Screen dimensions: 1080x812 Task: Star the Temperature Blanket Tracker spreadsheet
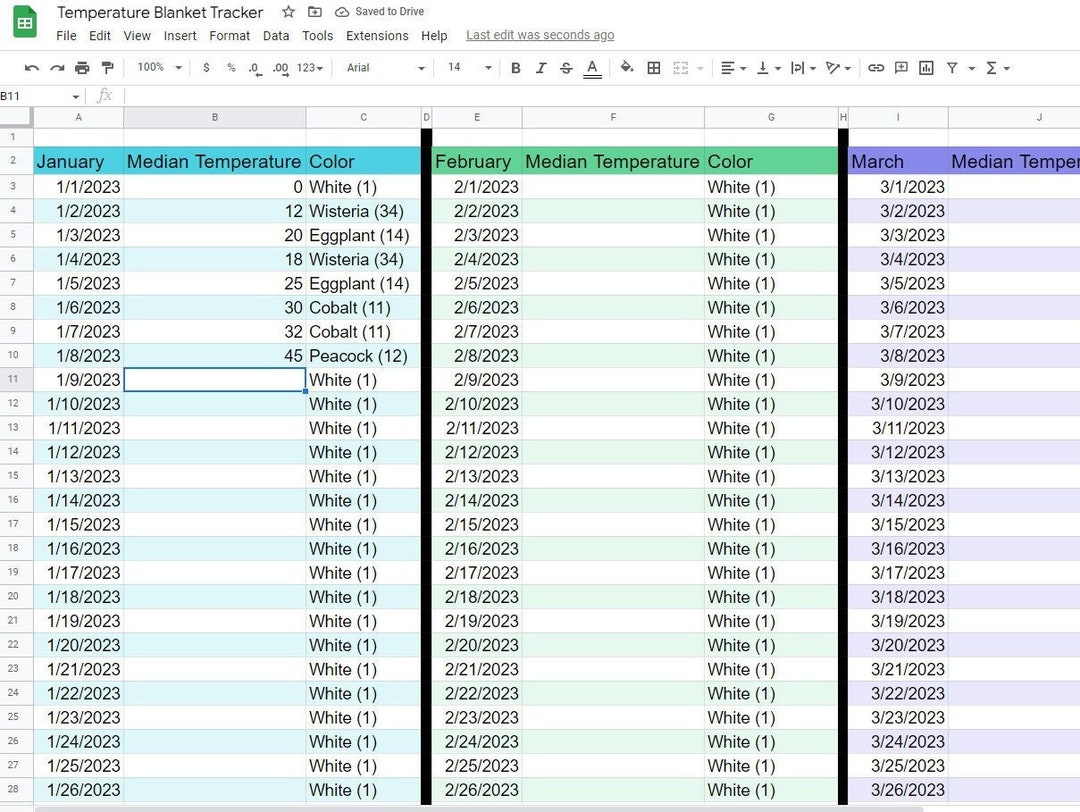[287, 12]
